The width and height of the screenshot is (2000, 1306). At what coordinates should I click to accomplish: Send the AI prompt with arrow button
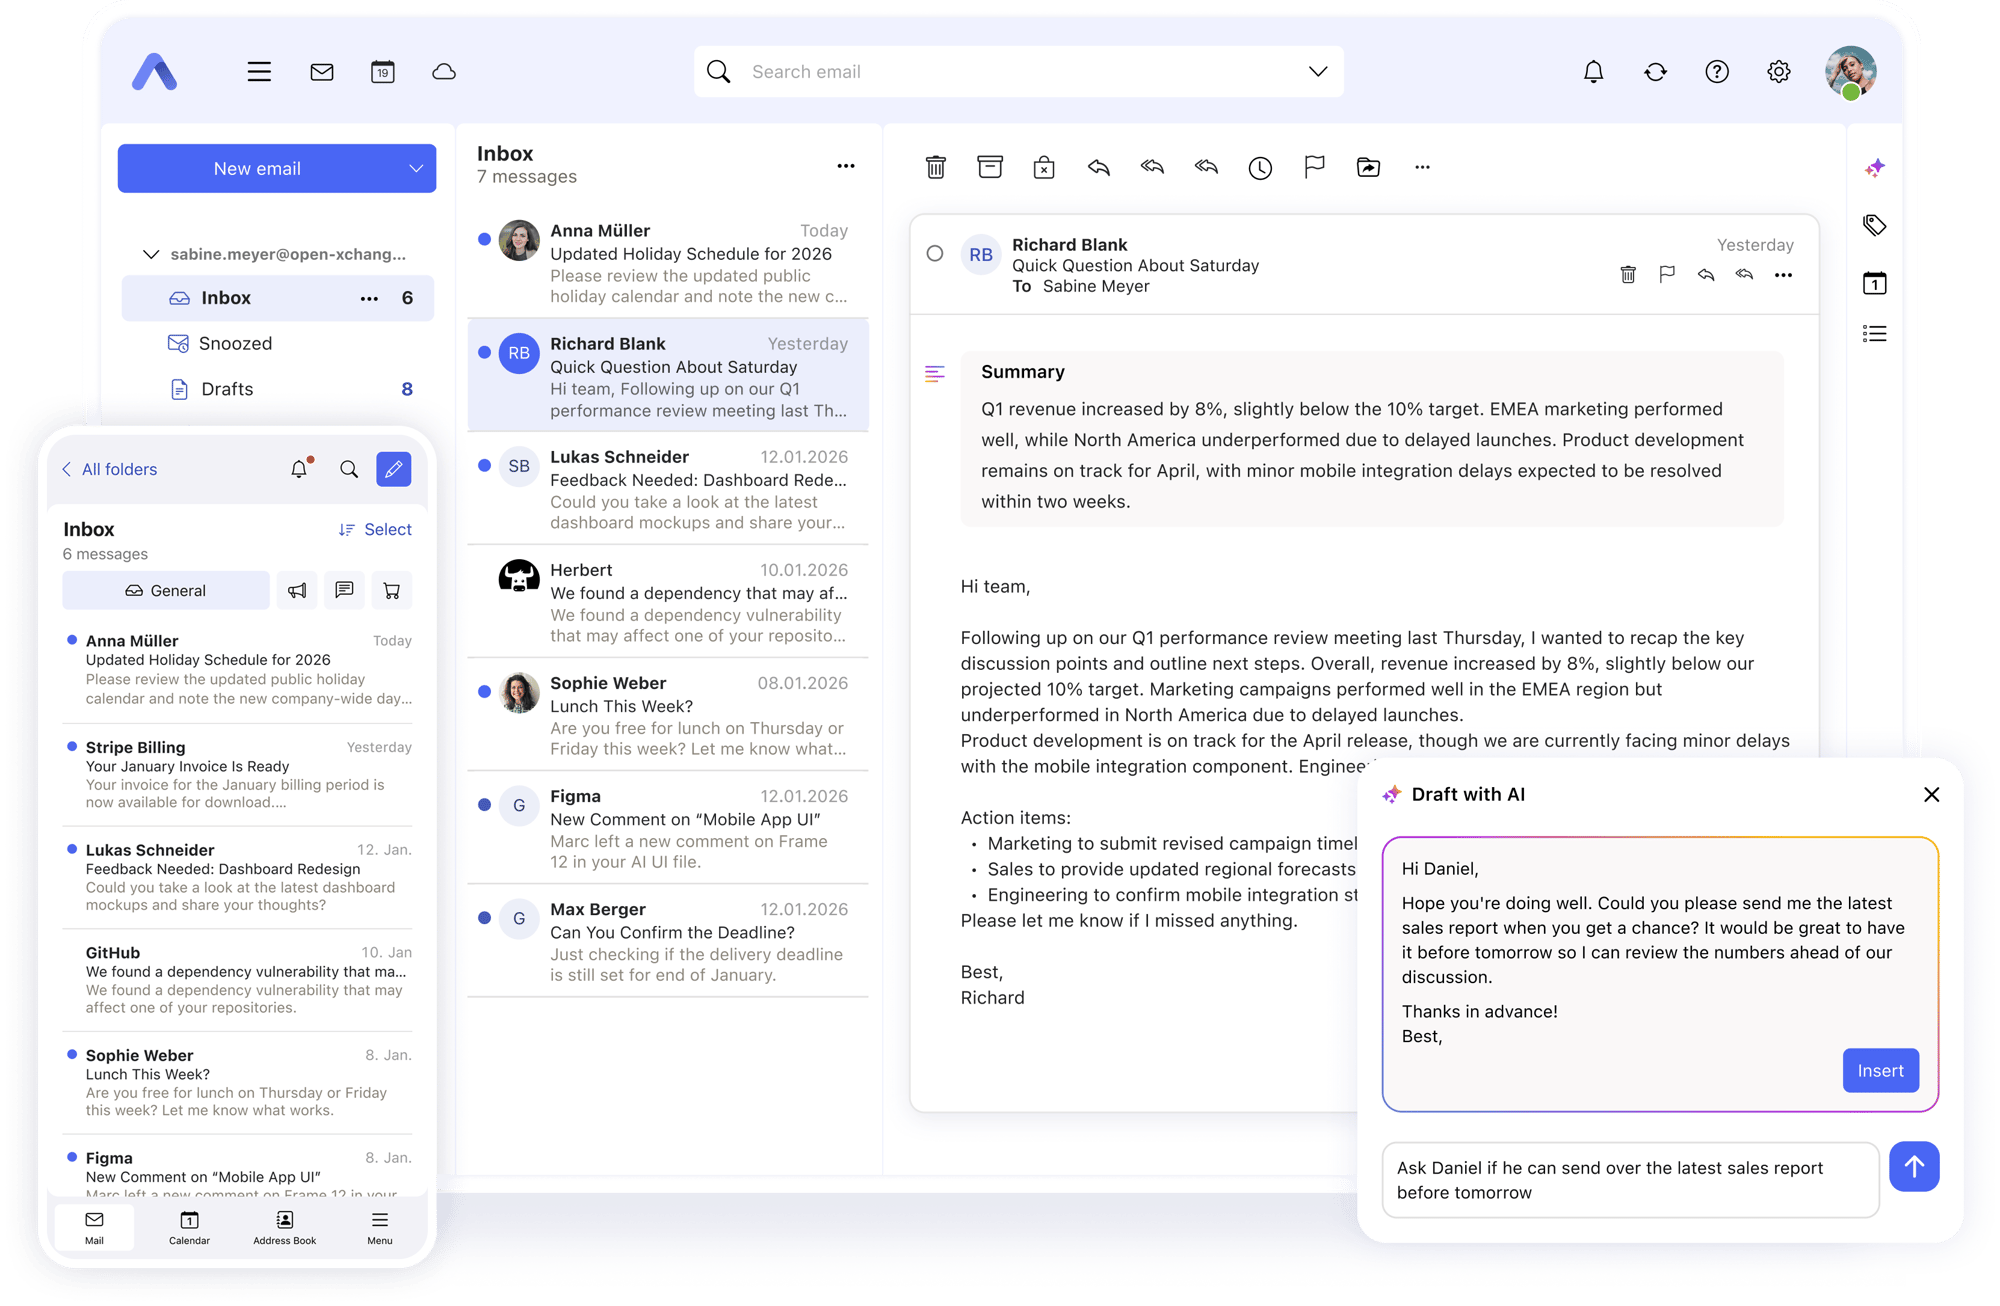pyautogui.click(x=1913, y=1166)
